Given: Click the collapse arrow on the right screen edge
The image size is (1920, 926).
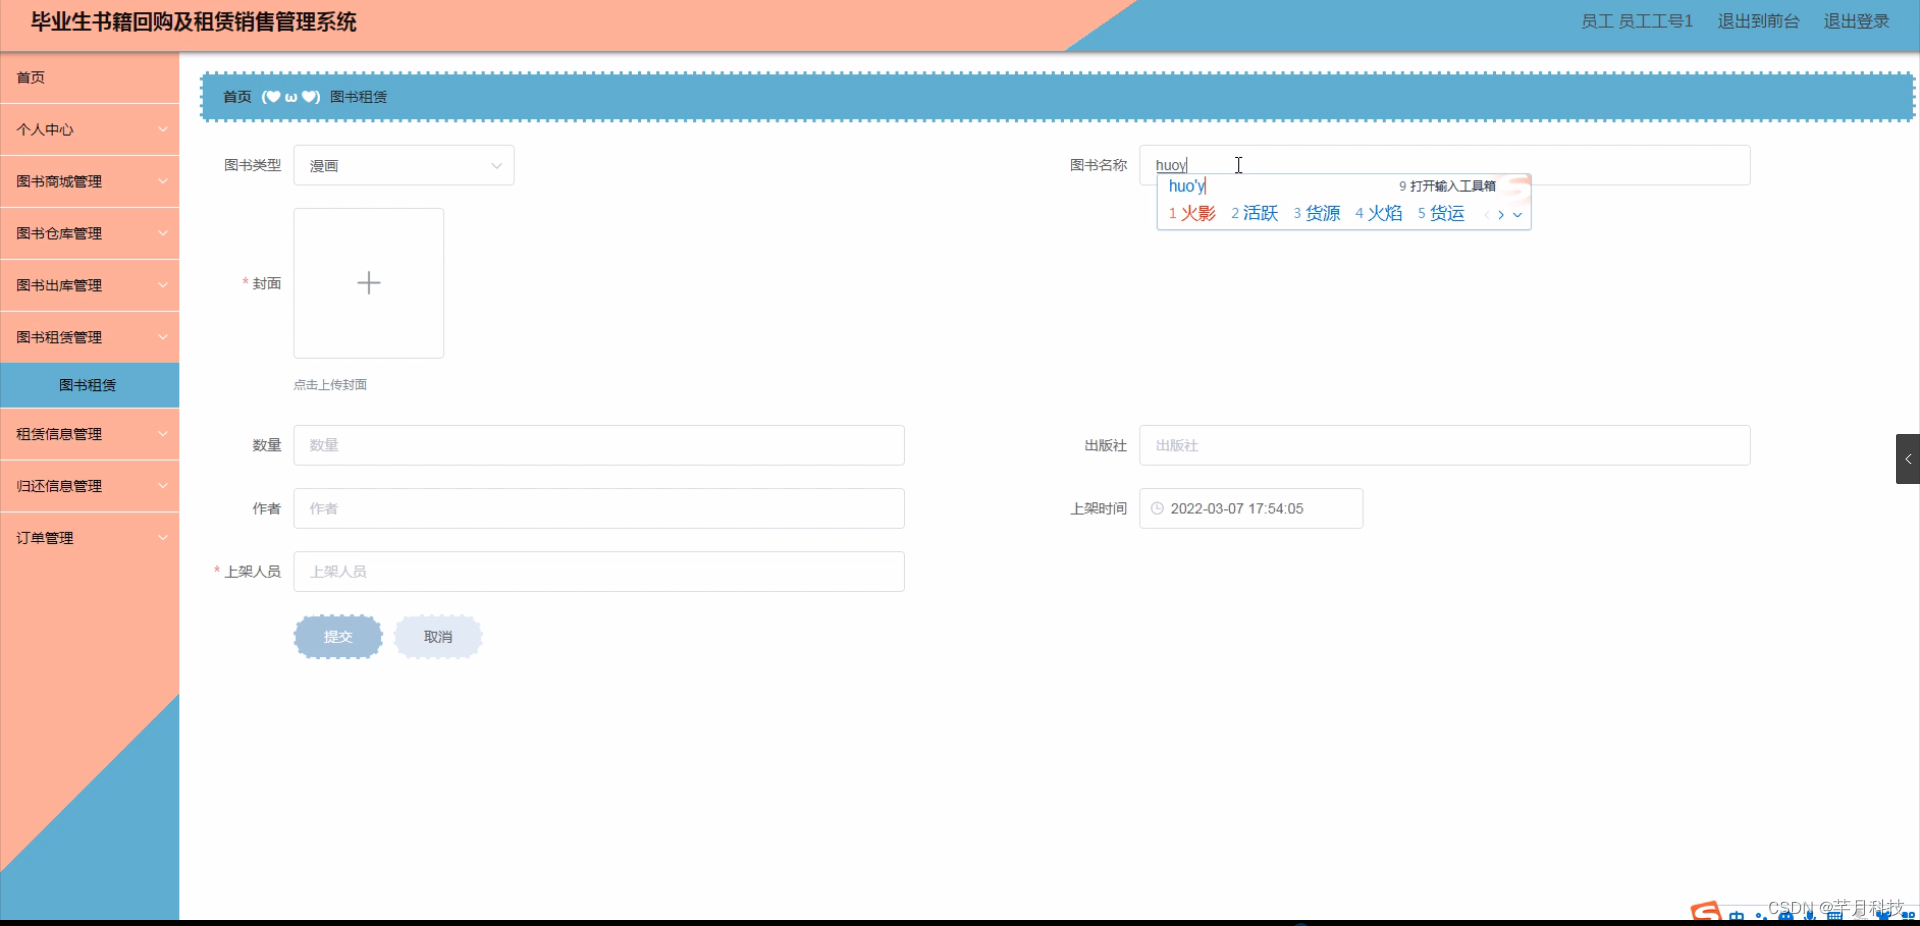Looking at the screenshot, I should pos(1908,459).
